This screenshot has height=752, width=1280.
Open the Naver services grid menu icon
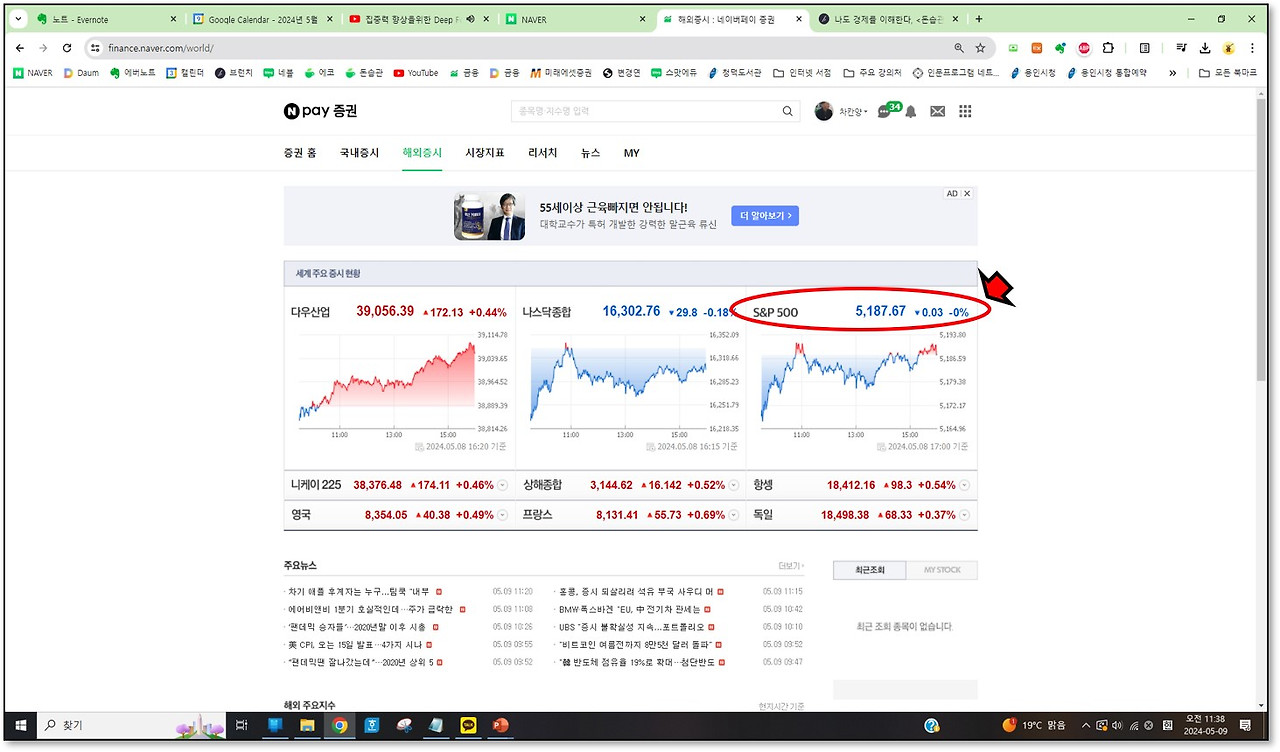point(965,112)
